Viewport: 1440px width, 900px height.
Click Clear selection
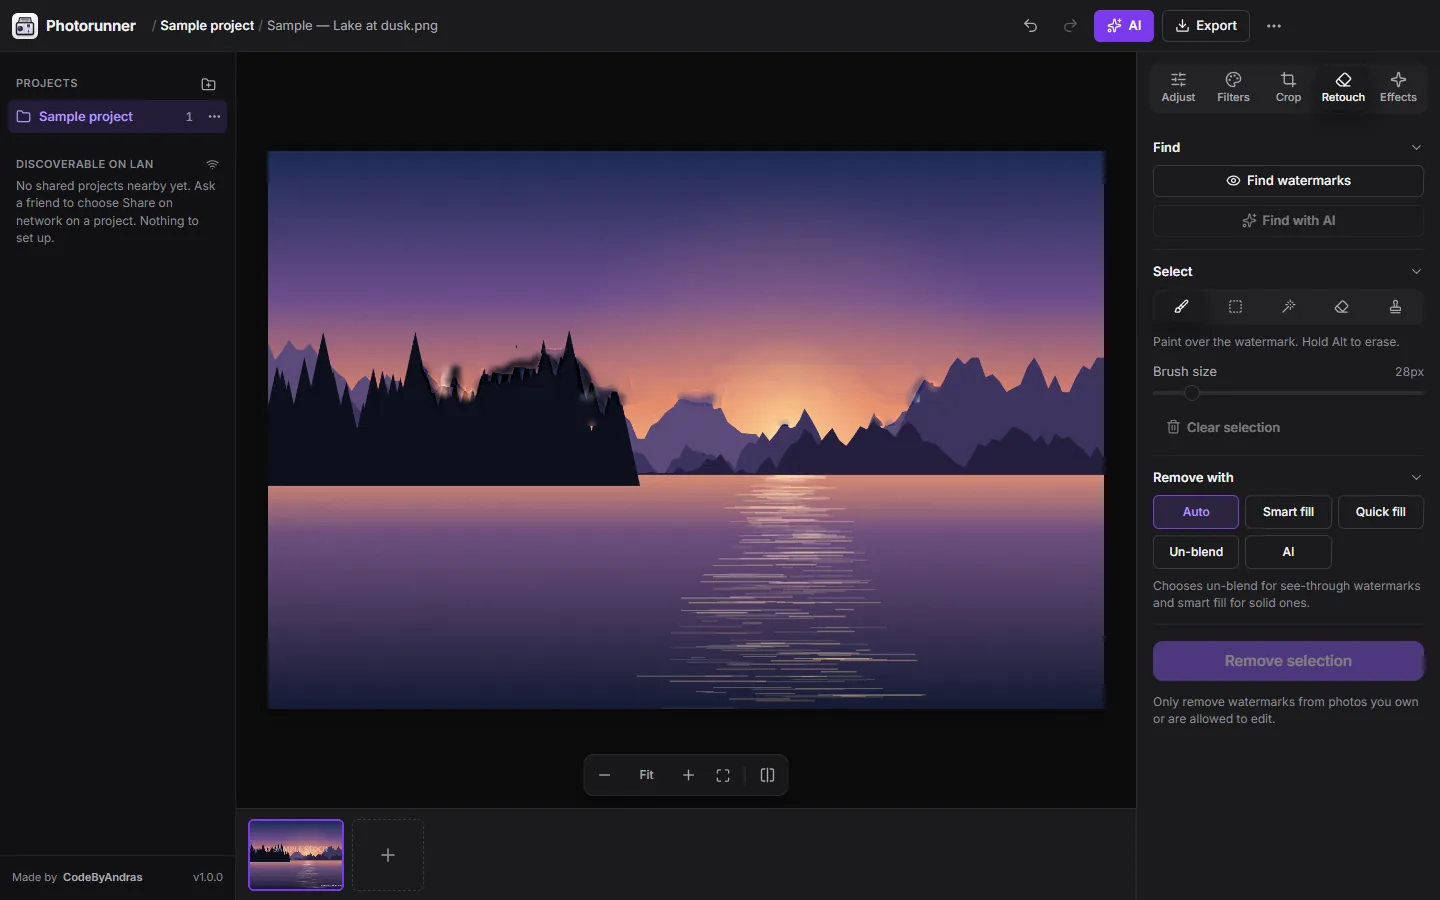click(1223, 427)
